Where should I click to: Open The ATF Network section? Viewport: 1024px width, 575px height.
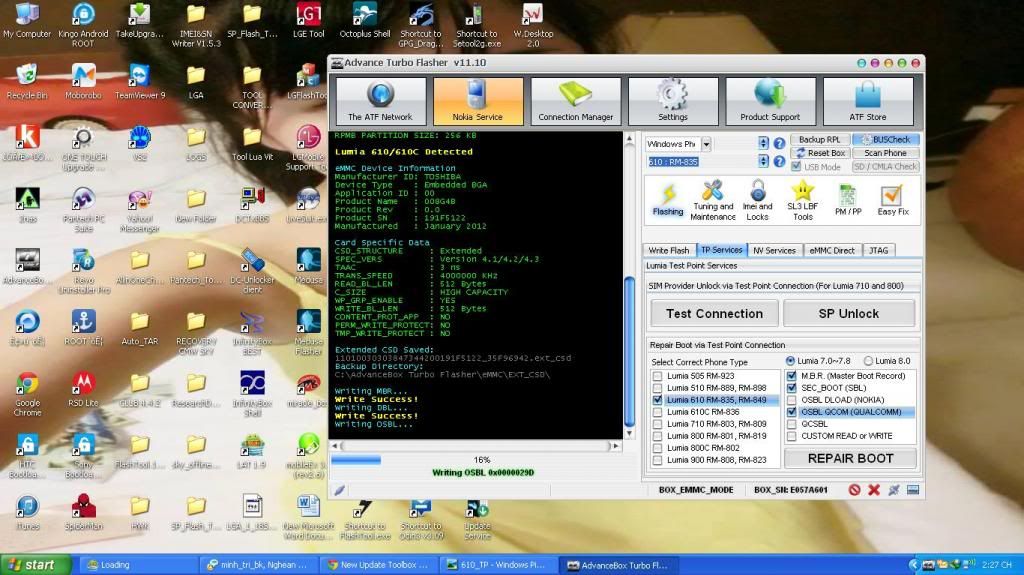(x=381, y=101)
